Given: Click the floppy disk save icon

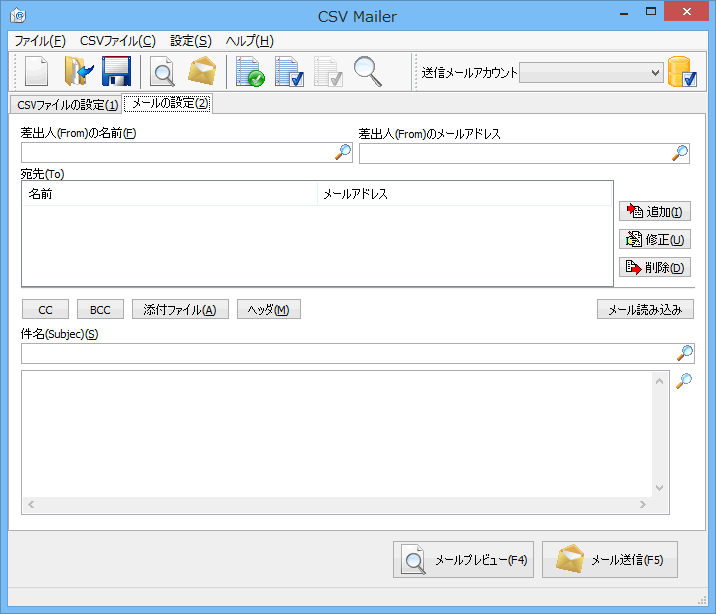Looking at the screenshot, I should coord(117,72).
